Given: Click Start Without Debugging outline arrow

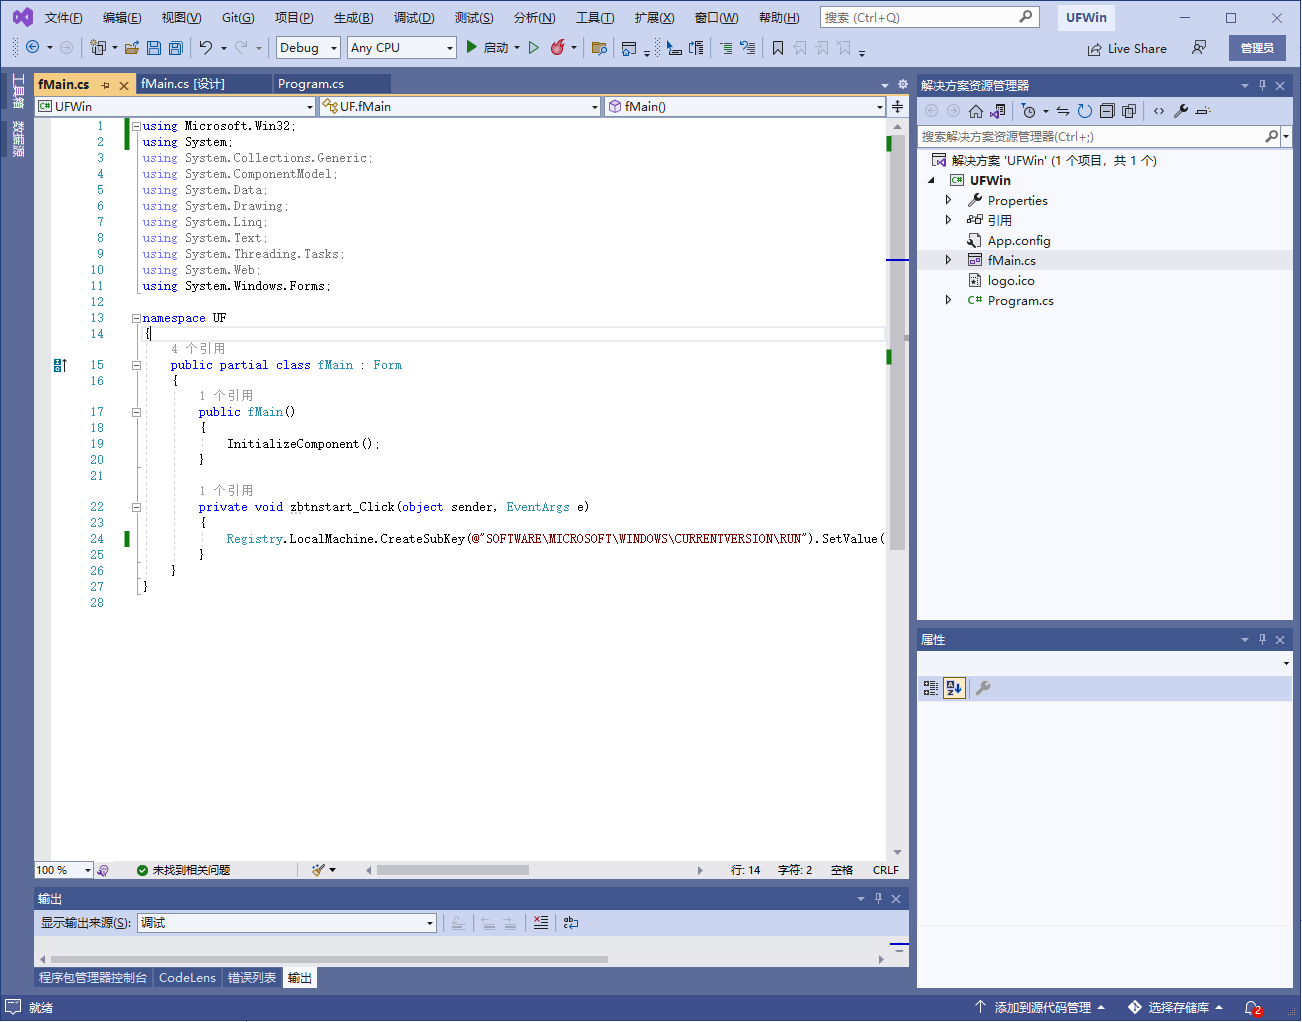Looking at the screenshot, I should [x=534, y=47].
